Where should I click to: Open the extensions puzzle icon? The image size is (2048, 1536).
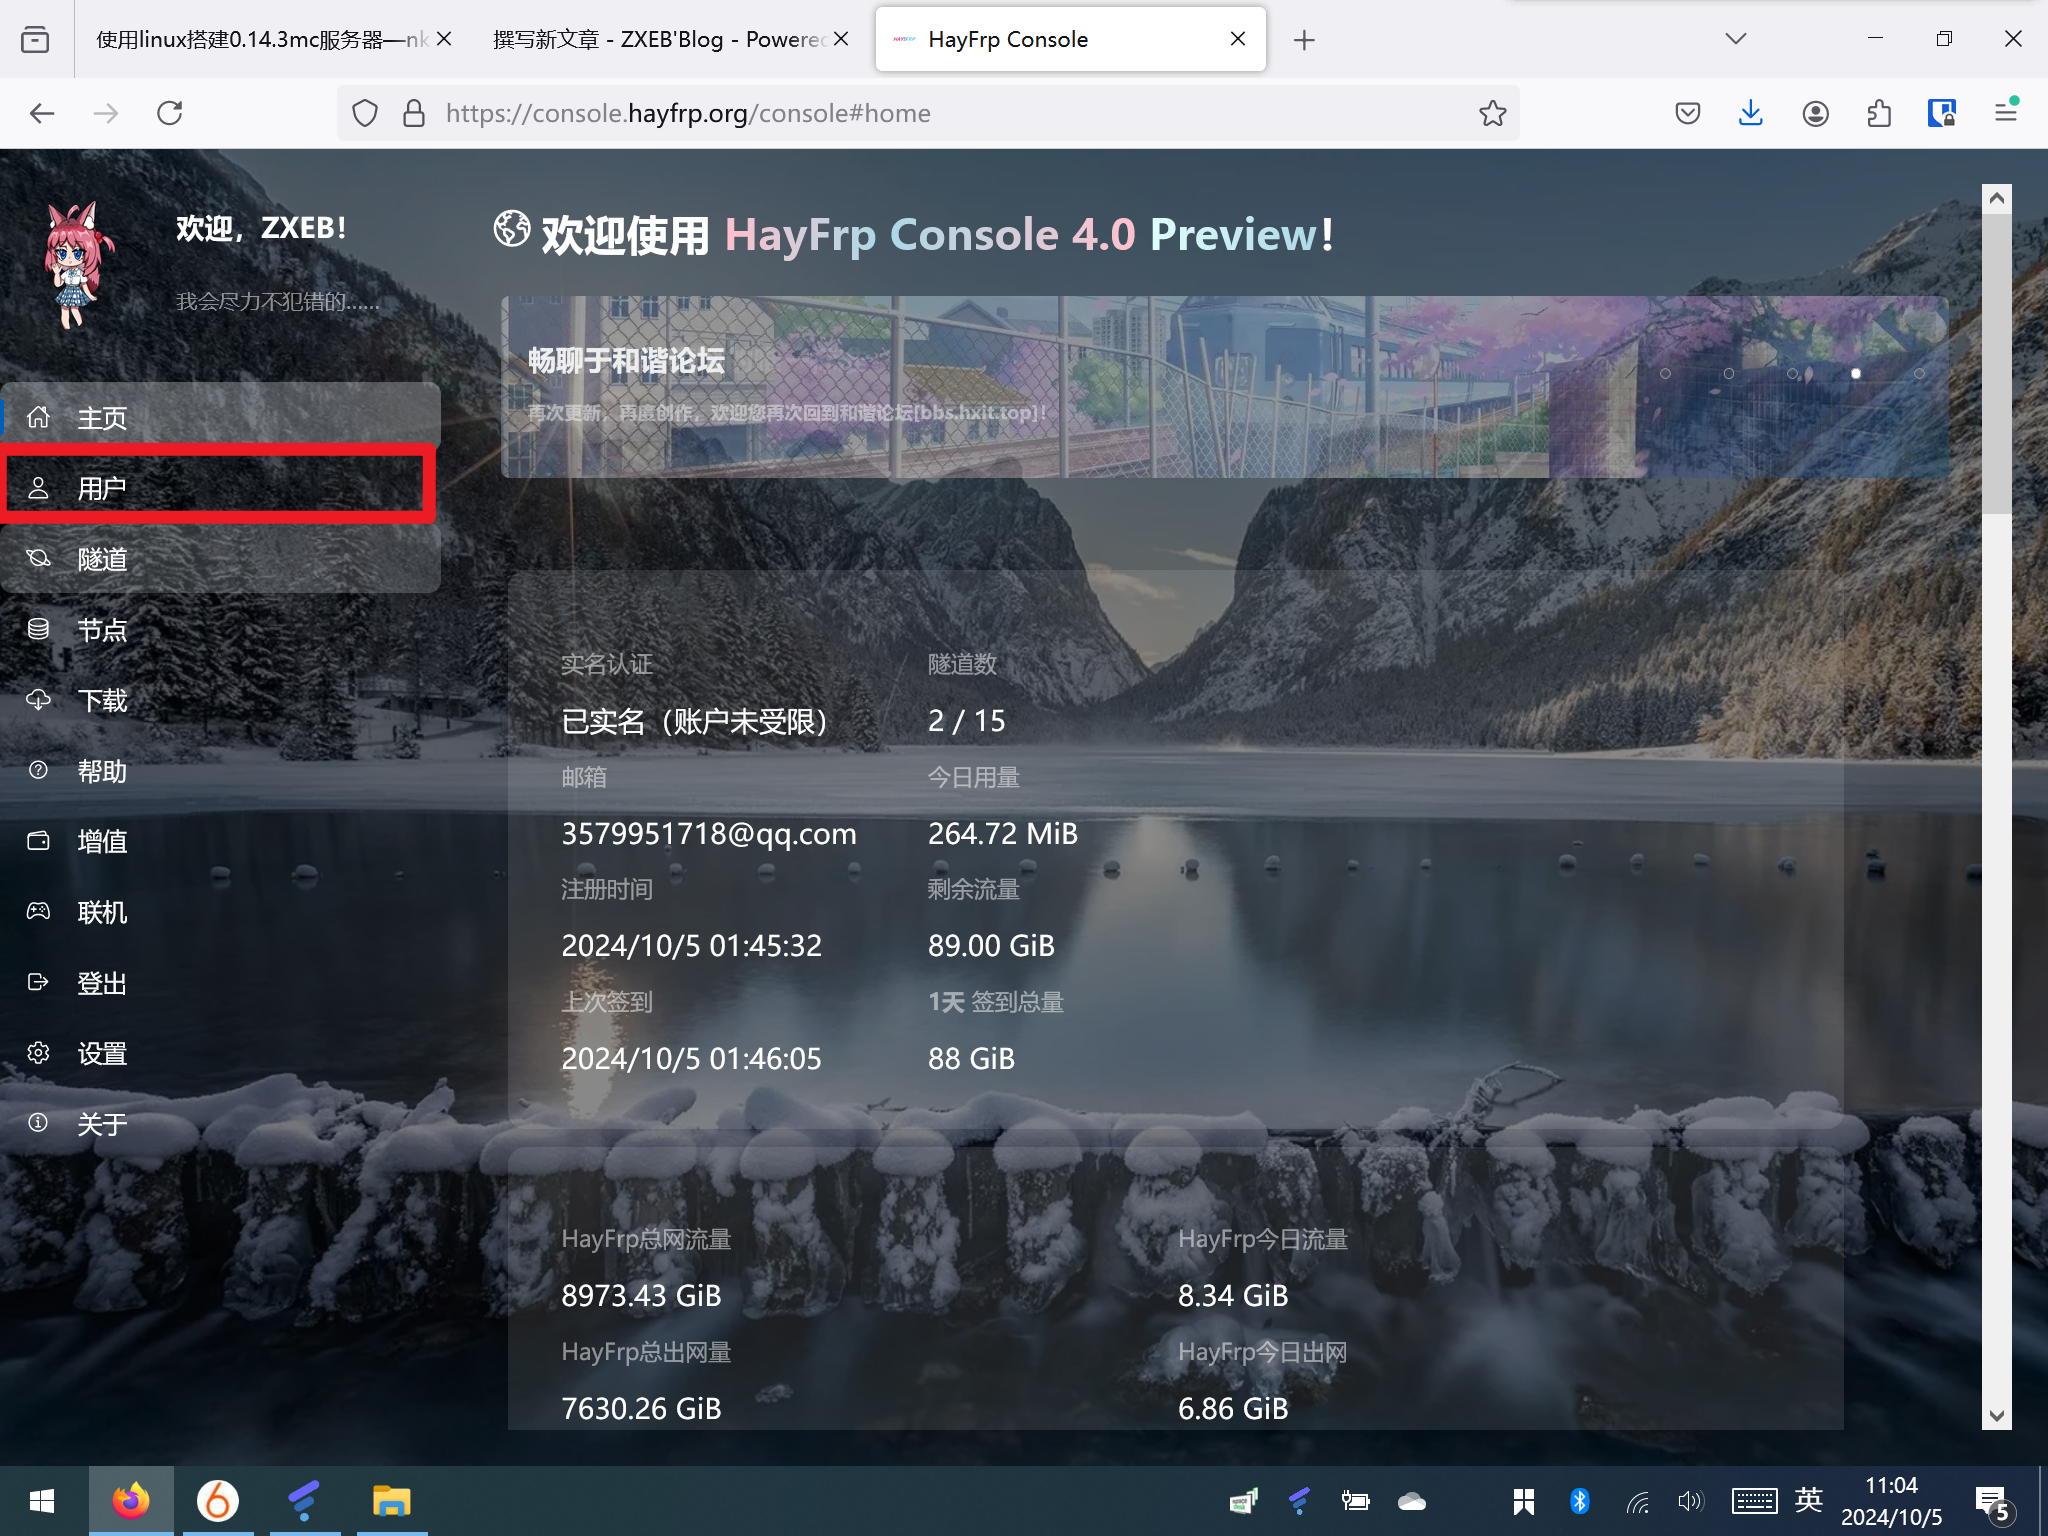[1879, 113]
